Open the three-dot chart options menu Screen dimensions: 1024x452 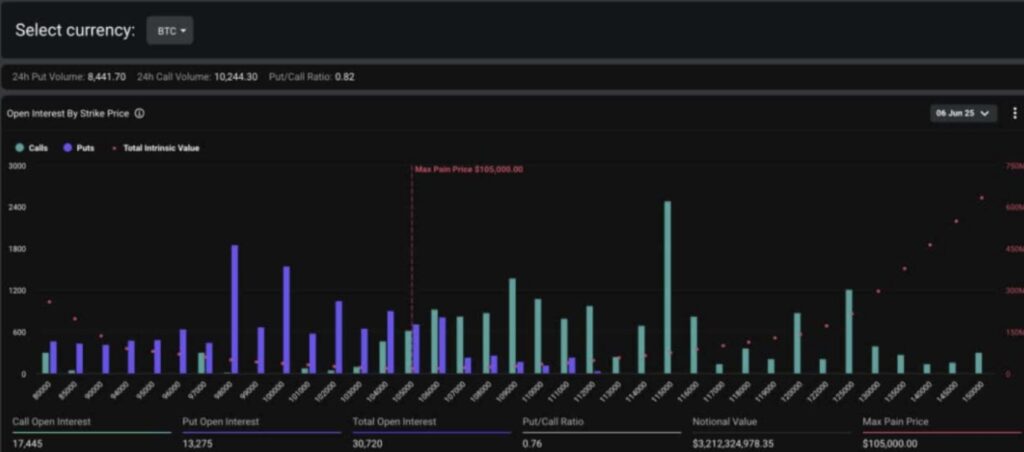pos(1014,113)
